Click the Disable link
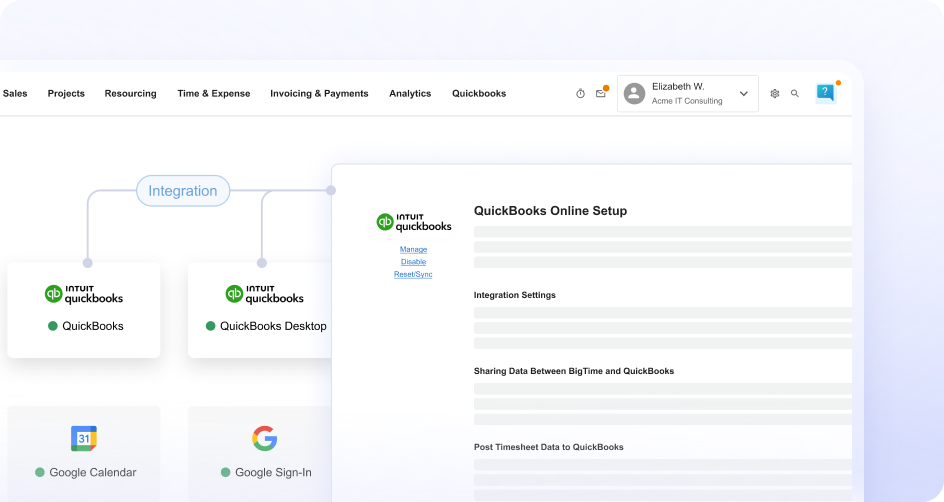This screenshot has width=944, height=502. [413, 262]
